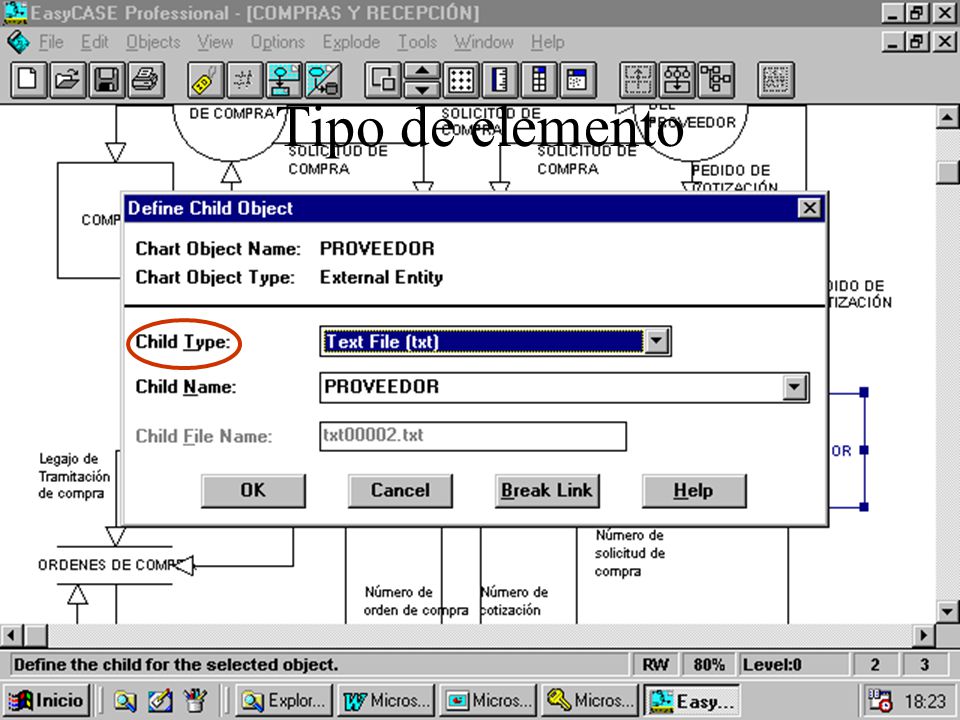960x720 pixels.
Task: Click vertical scrollbar down arrow
Action: (947, 611)
